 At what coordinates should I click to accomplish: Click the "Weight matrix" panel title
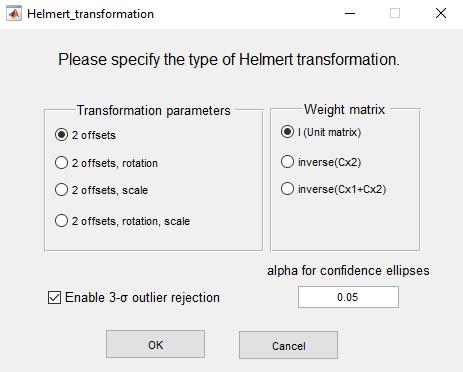click(345, 109)
